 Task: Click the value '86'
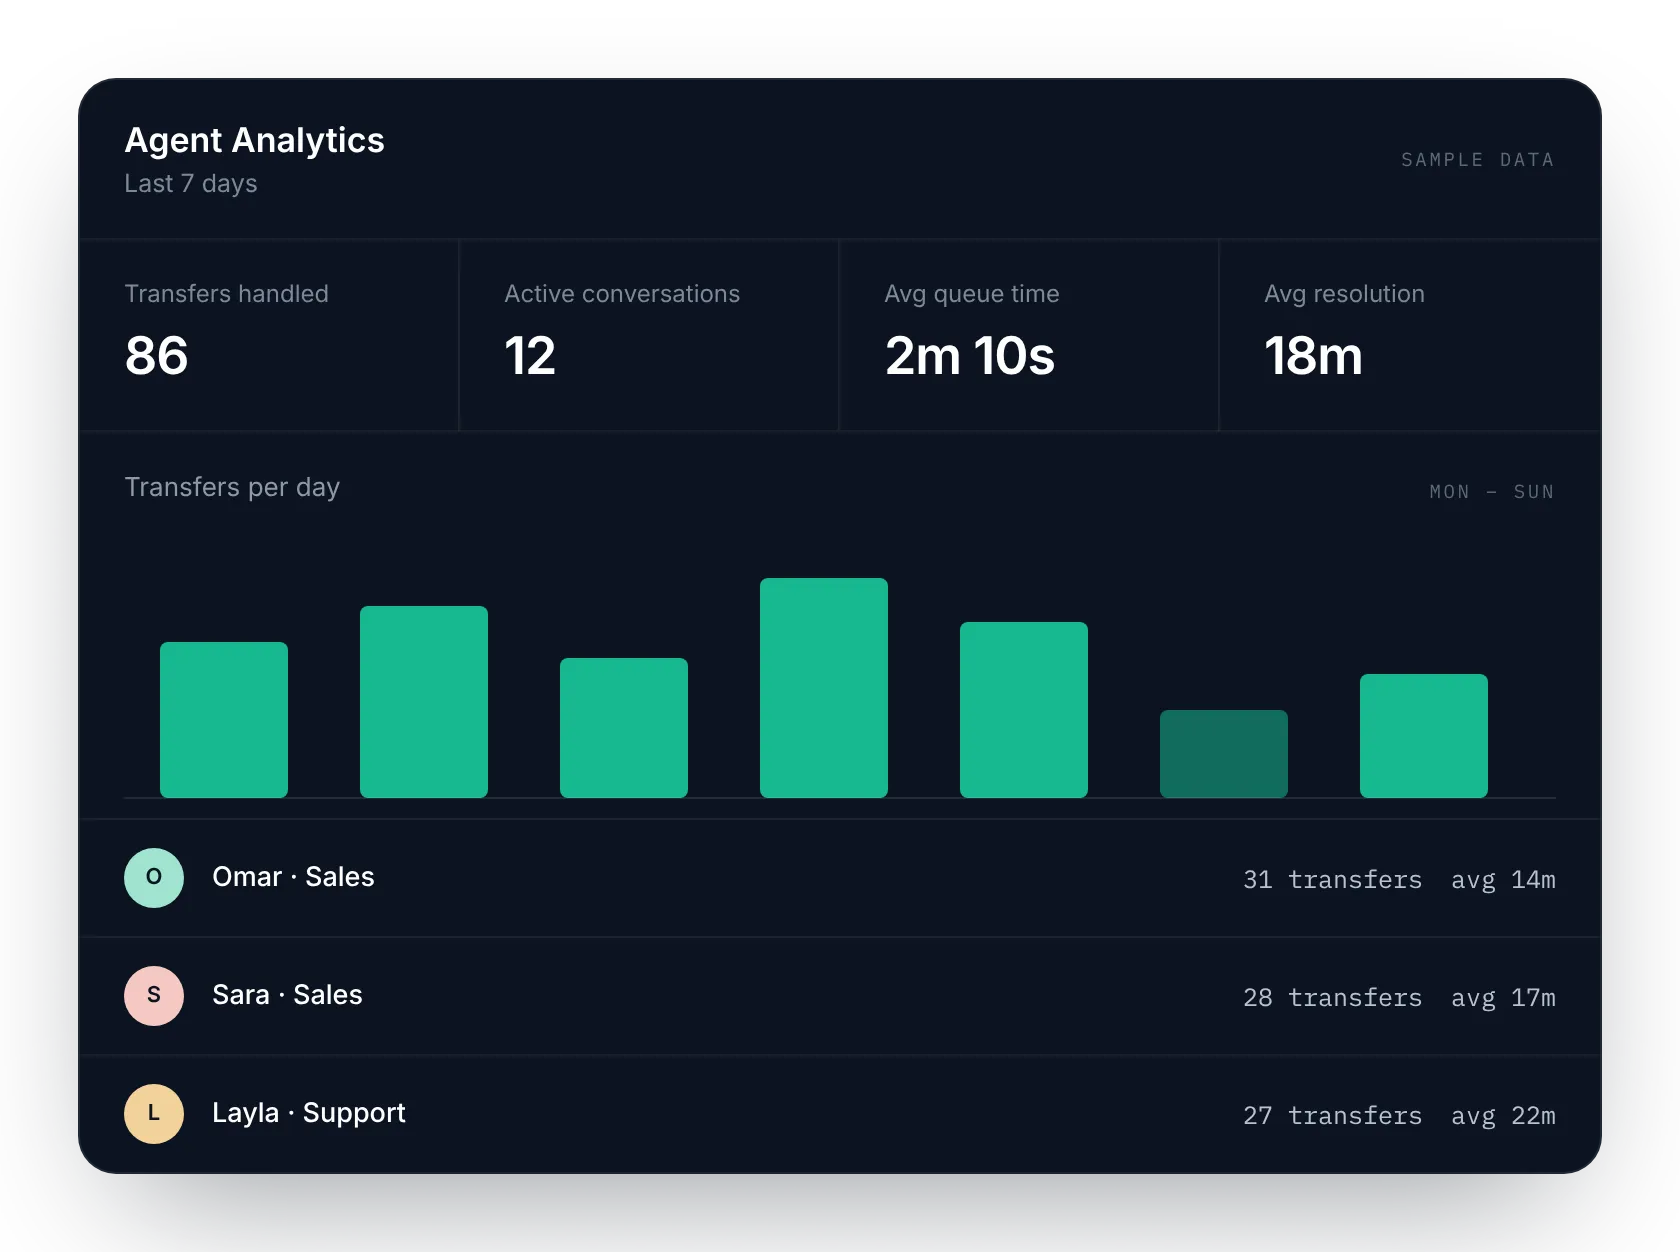pyautogui.click(x=157, y=356)
